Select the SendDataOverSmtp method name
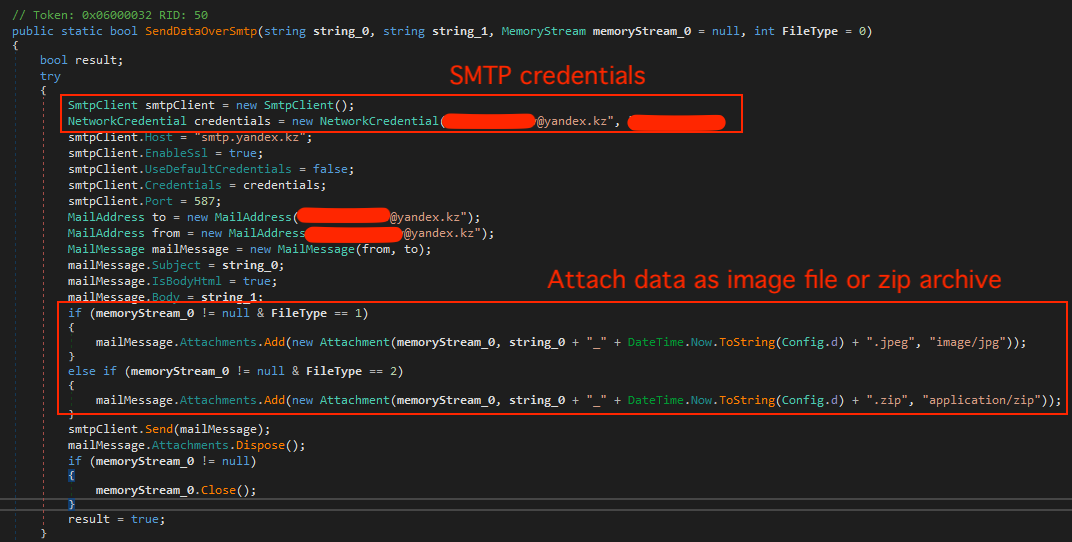The image size is (1072, 542). coord(201,31)
